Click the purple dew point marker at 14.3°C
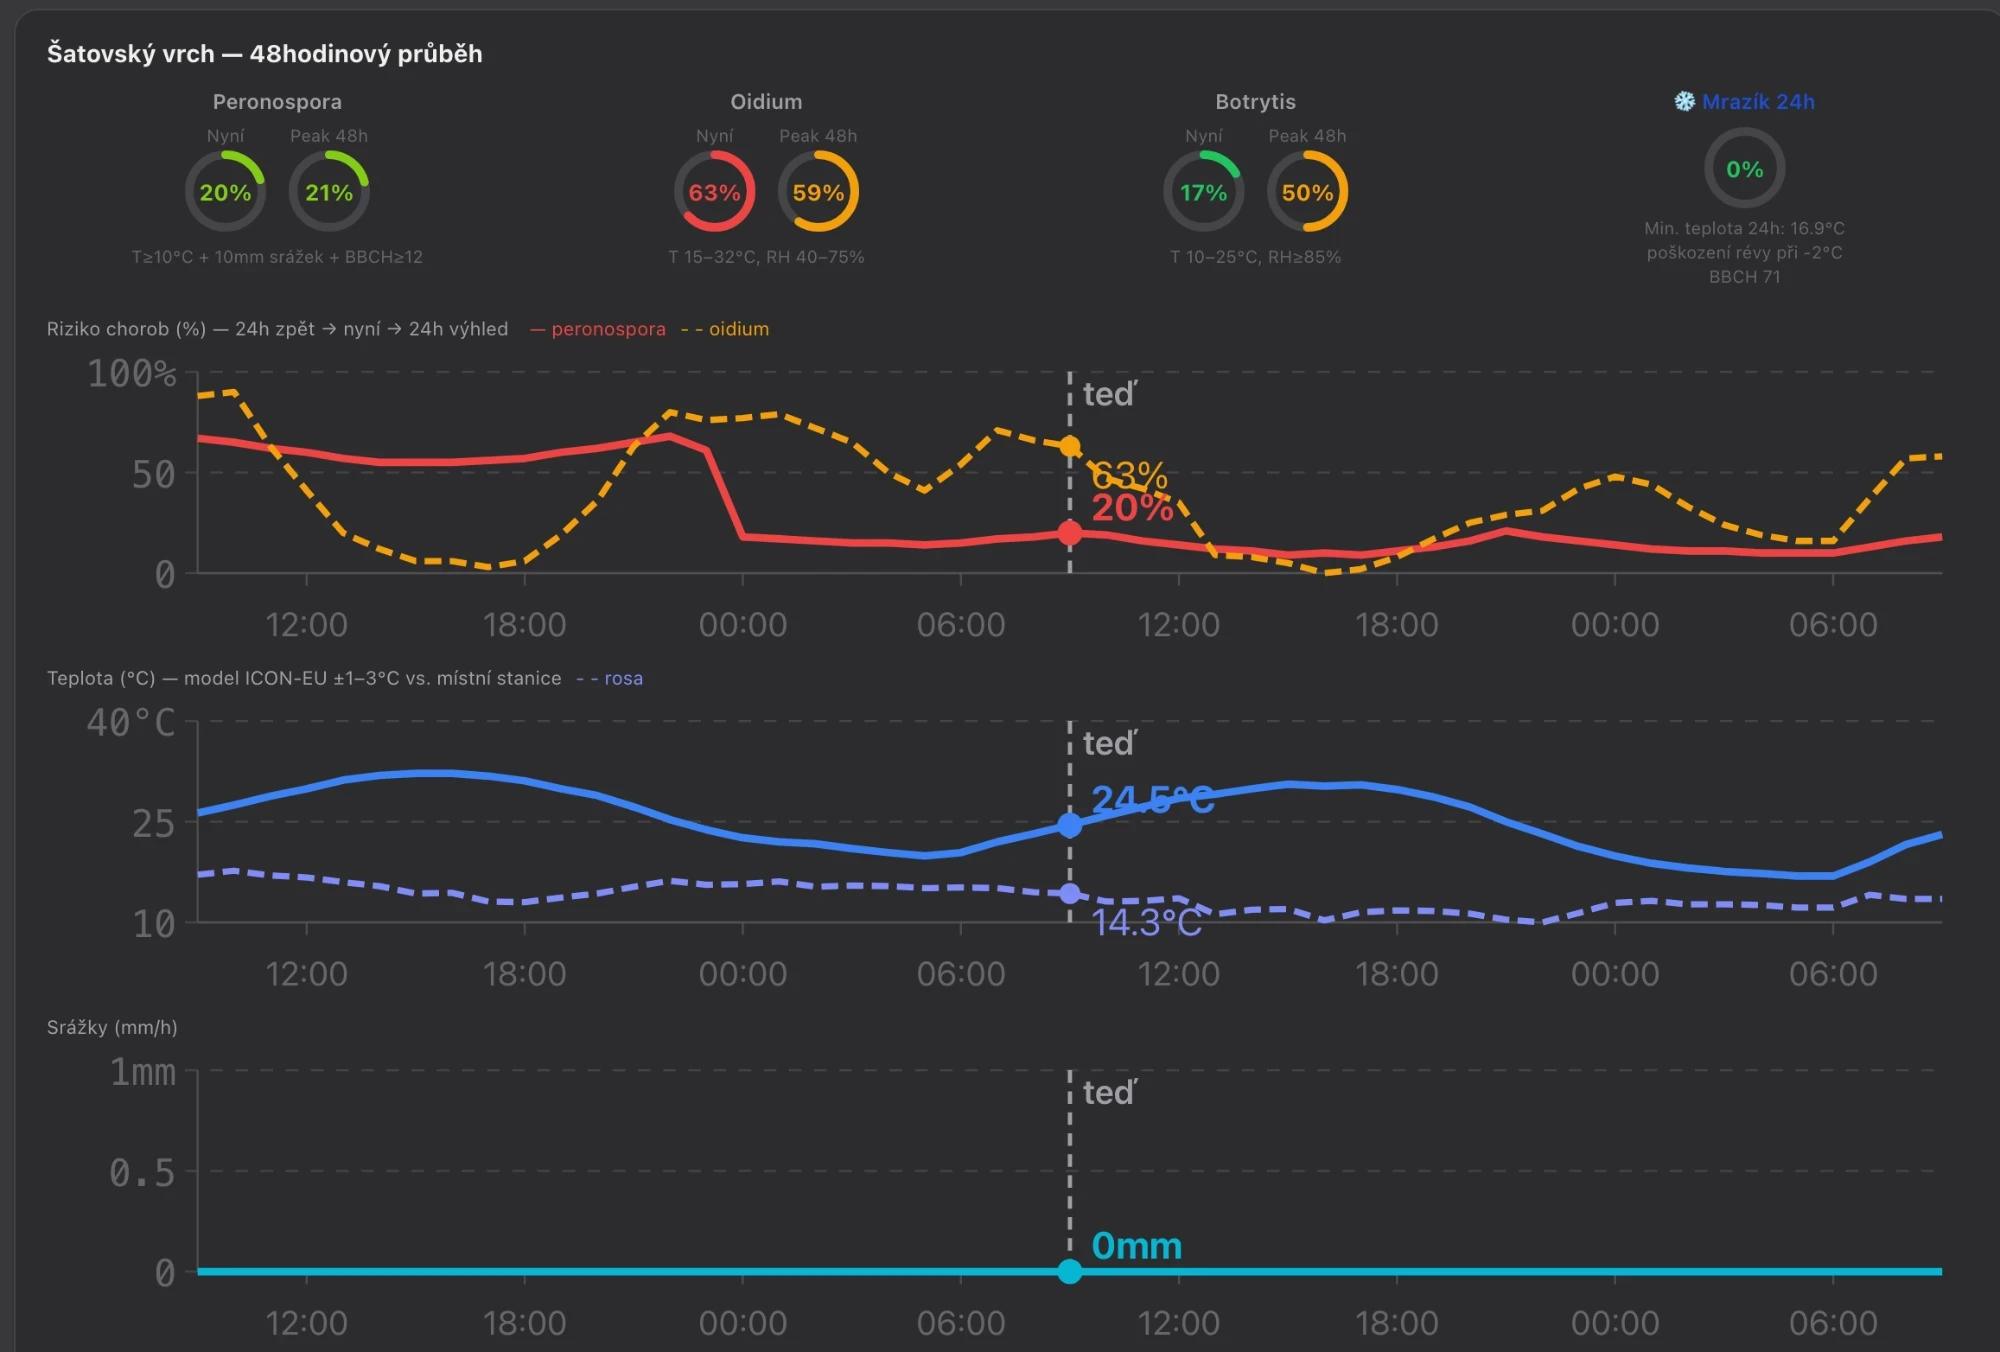This screenshot has width=2000, height=1352. [1070, 893]
